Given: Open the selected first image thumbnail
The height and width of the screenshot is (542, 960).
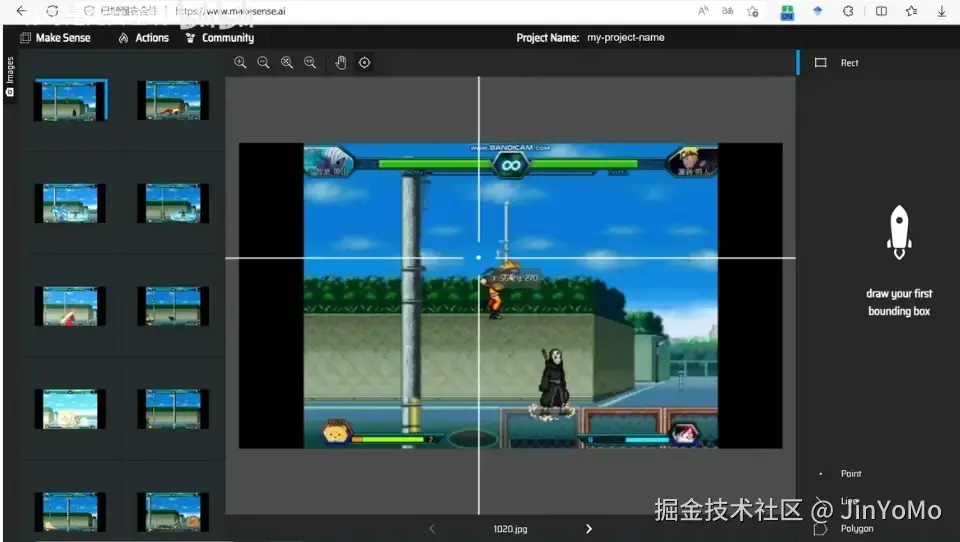Looking at the screenshot, I should point(70,100).
